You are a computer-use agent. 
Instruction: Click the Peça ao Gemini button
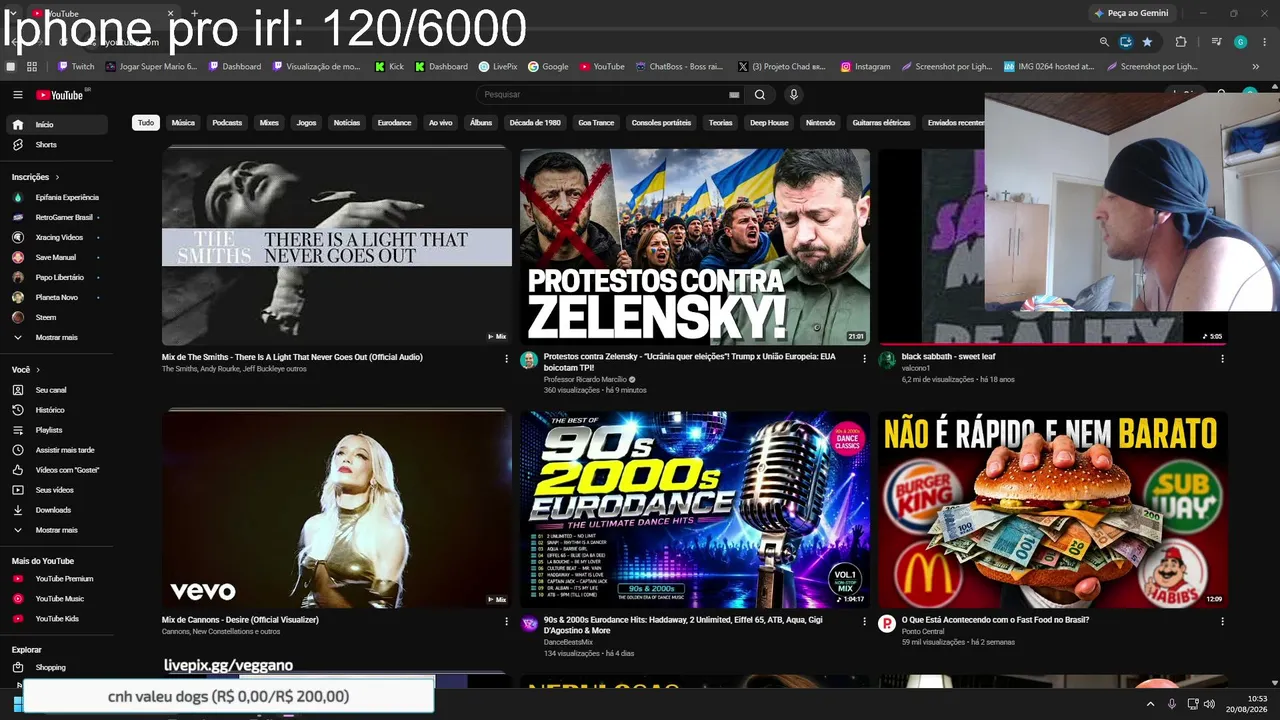point(1131,13)
